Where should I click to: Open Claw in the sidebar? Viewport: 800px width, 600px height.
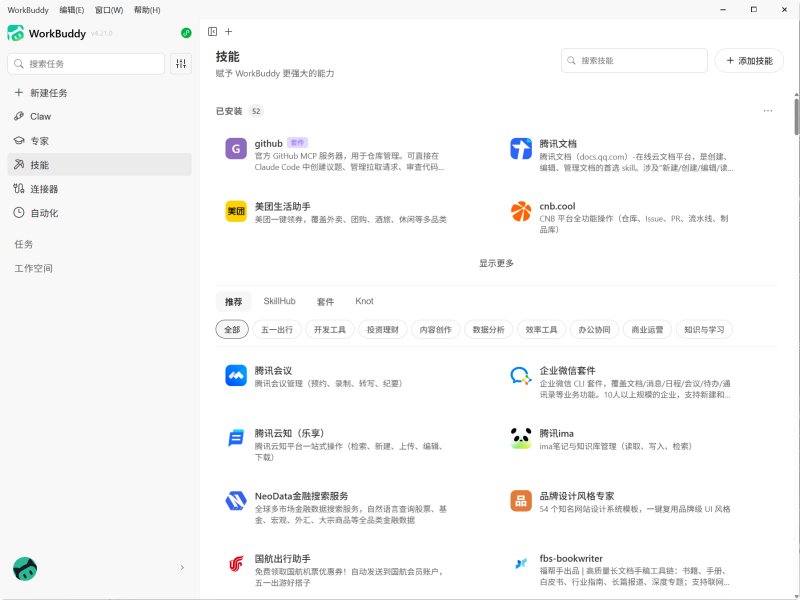point(99,116)
